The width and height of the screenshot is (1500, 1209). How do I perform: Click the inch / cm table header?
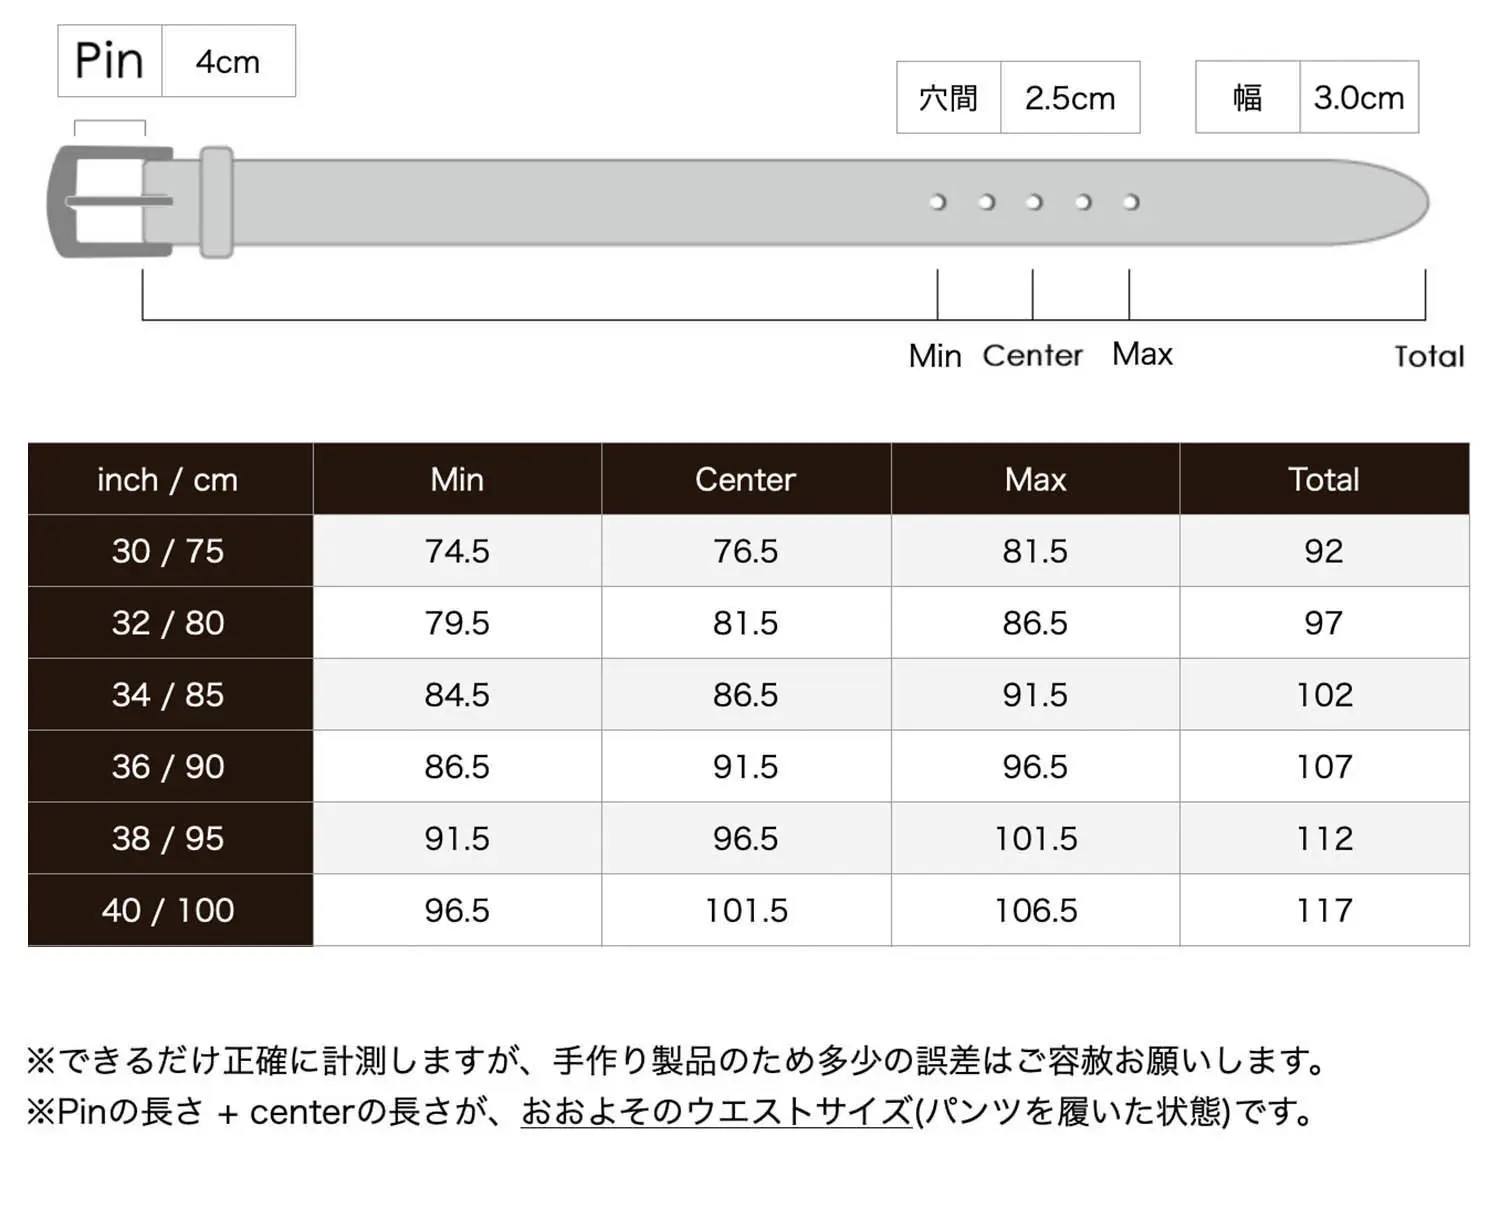click(x=168, y=480)
